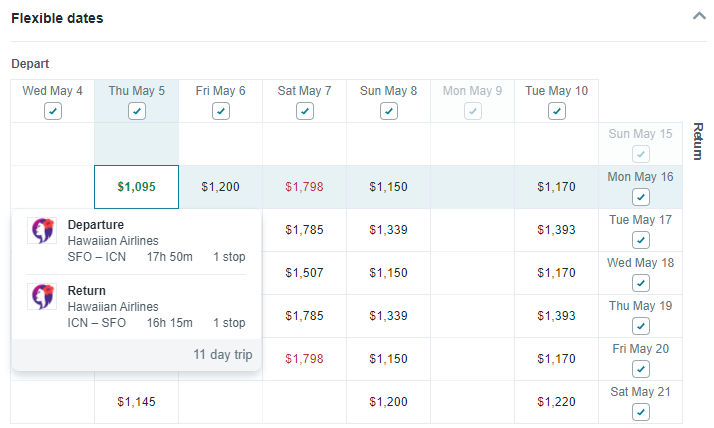Choose the red $1,798 fare returning Mon May 16
Viewport: 714px width, 428px height.
point(304,187)
